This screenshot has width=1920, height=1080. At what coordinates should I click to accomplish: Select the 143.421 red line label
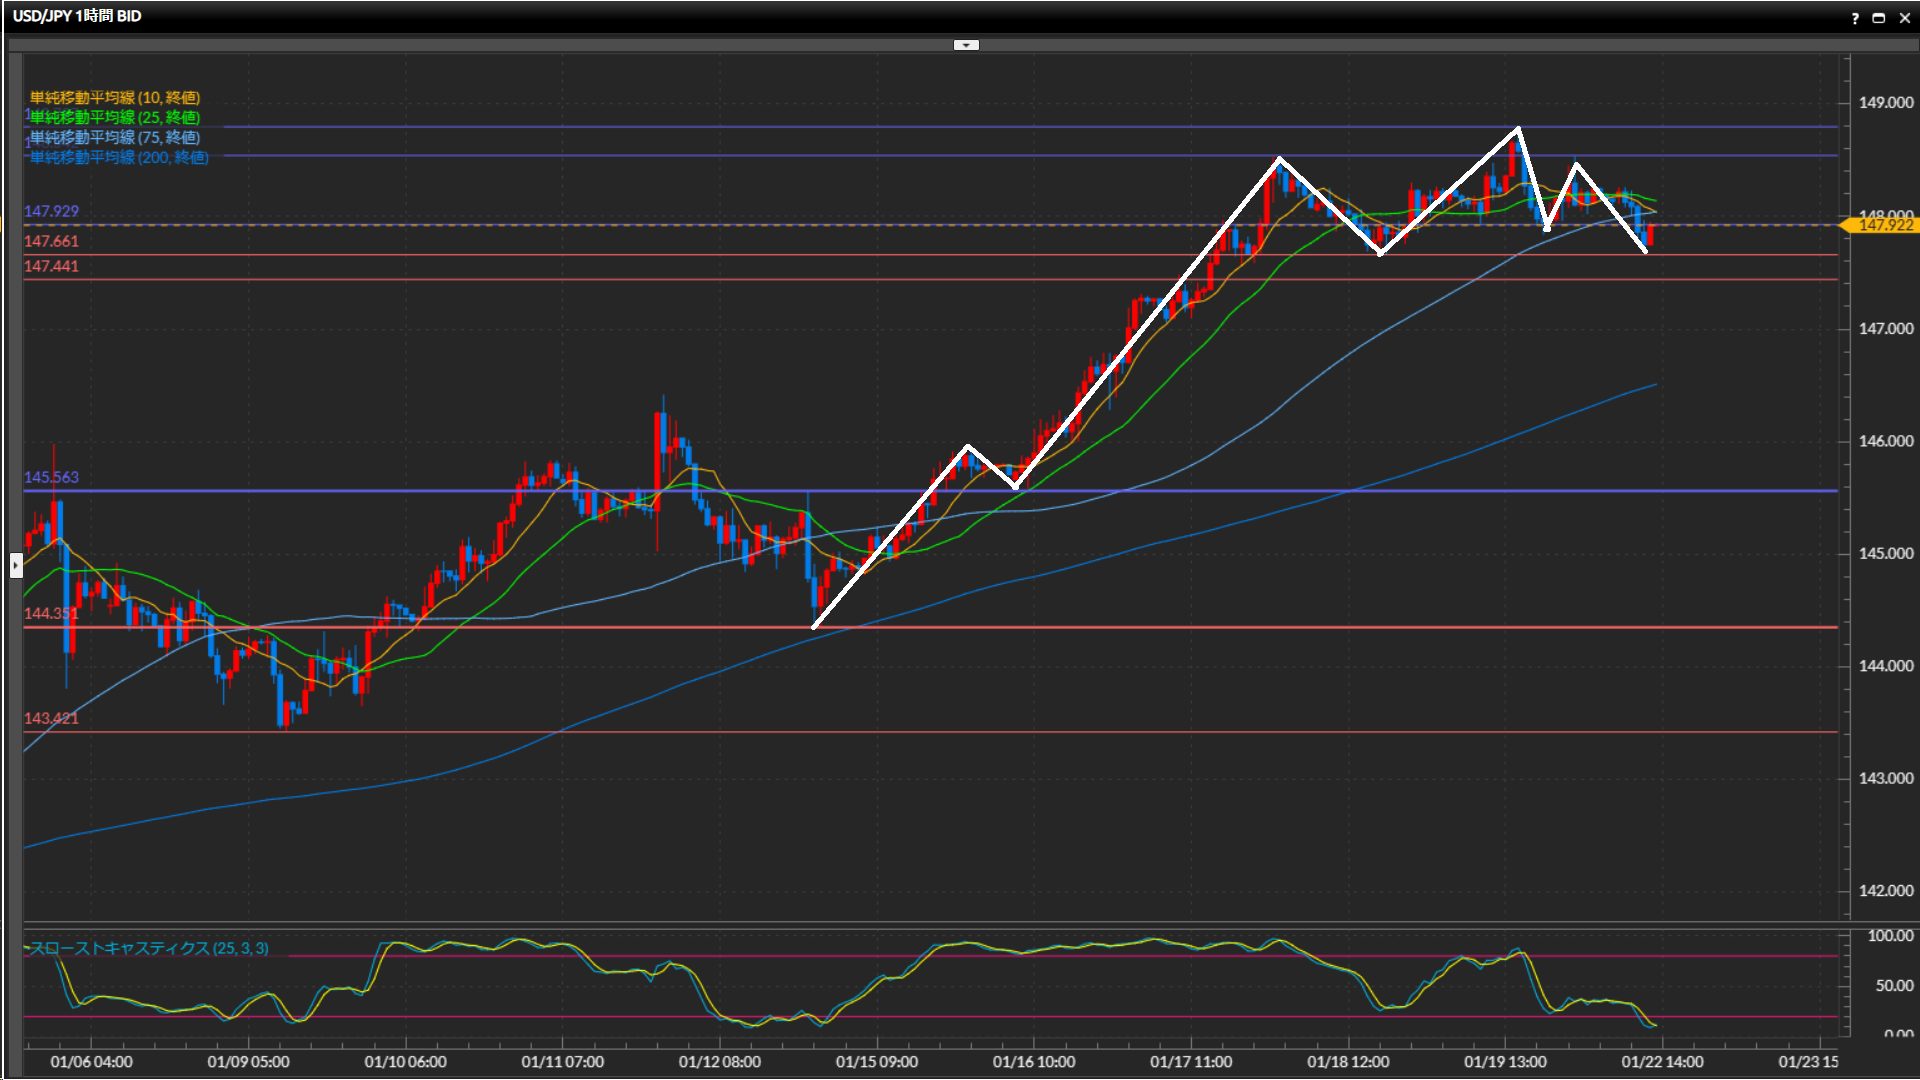click(x=51, y=718)
